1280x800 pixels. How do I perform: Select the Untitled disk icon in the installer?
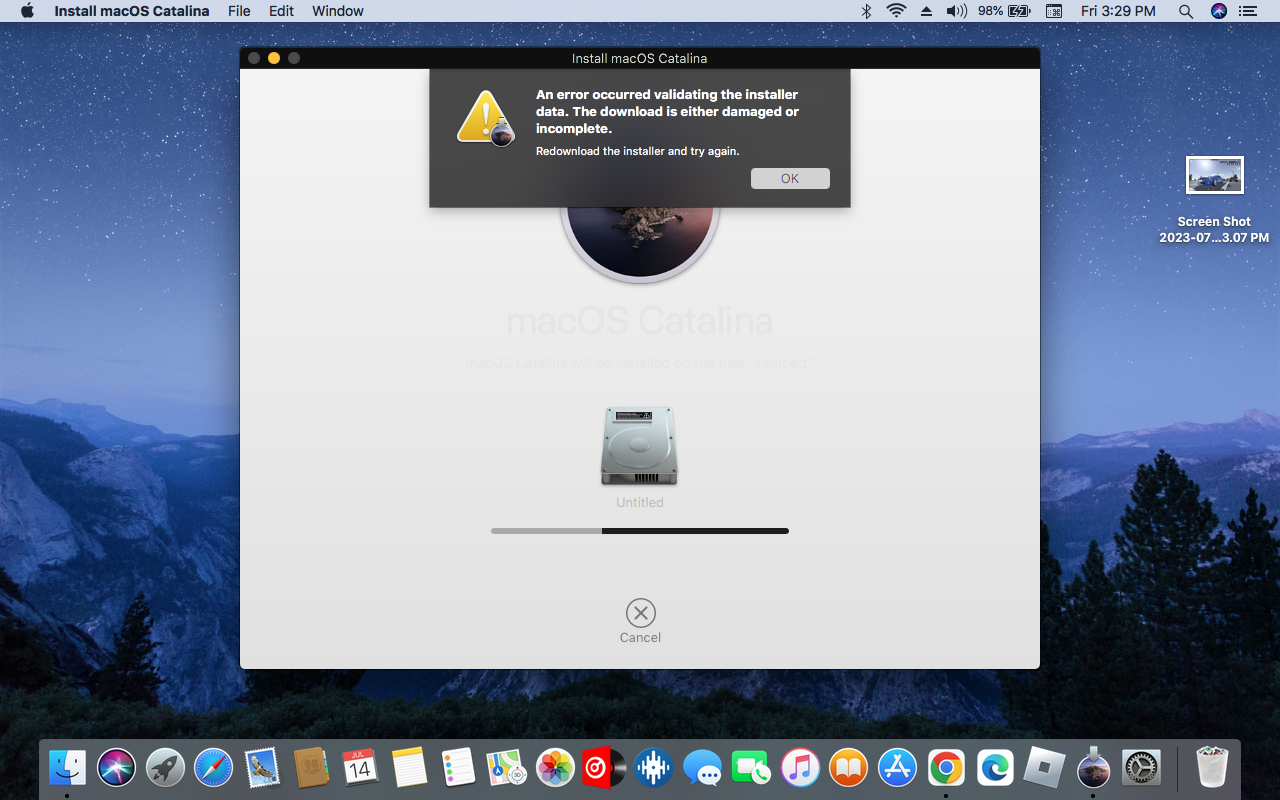click(640, 445)
